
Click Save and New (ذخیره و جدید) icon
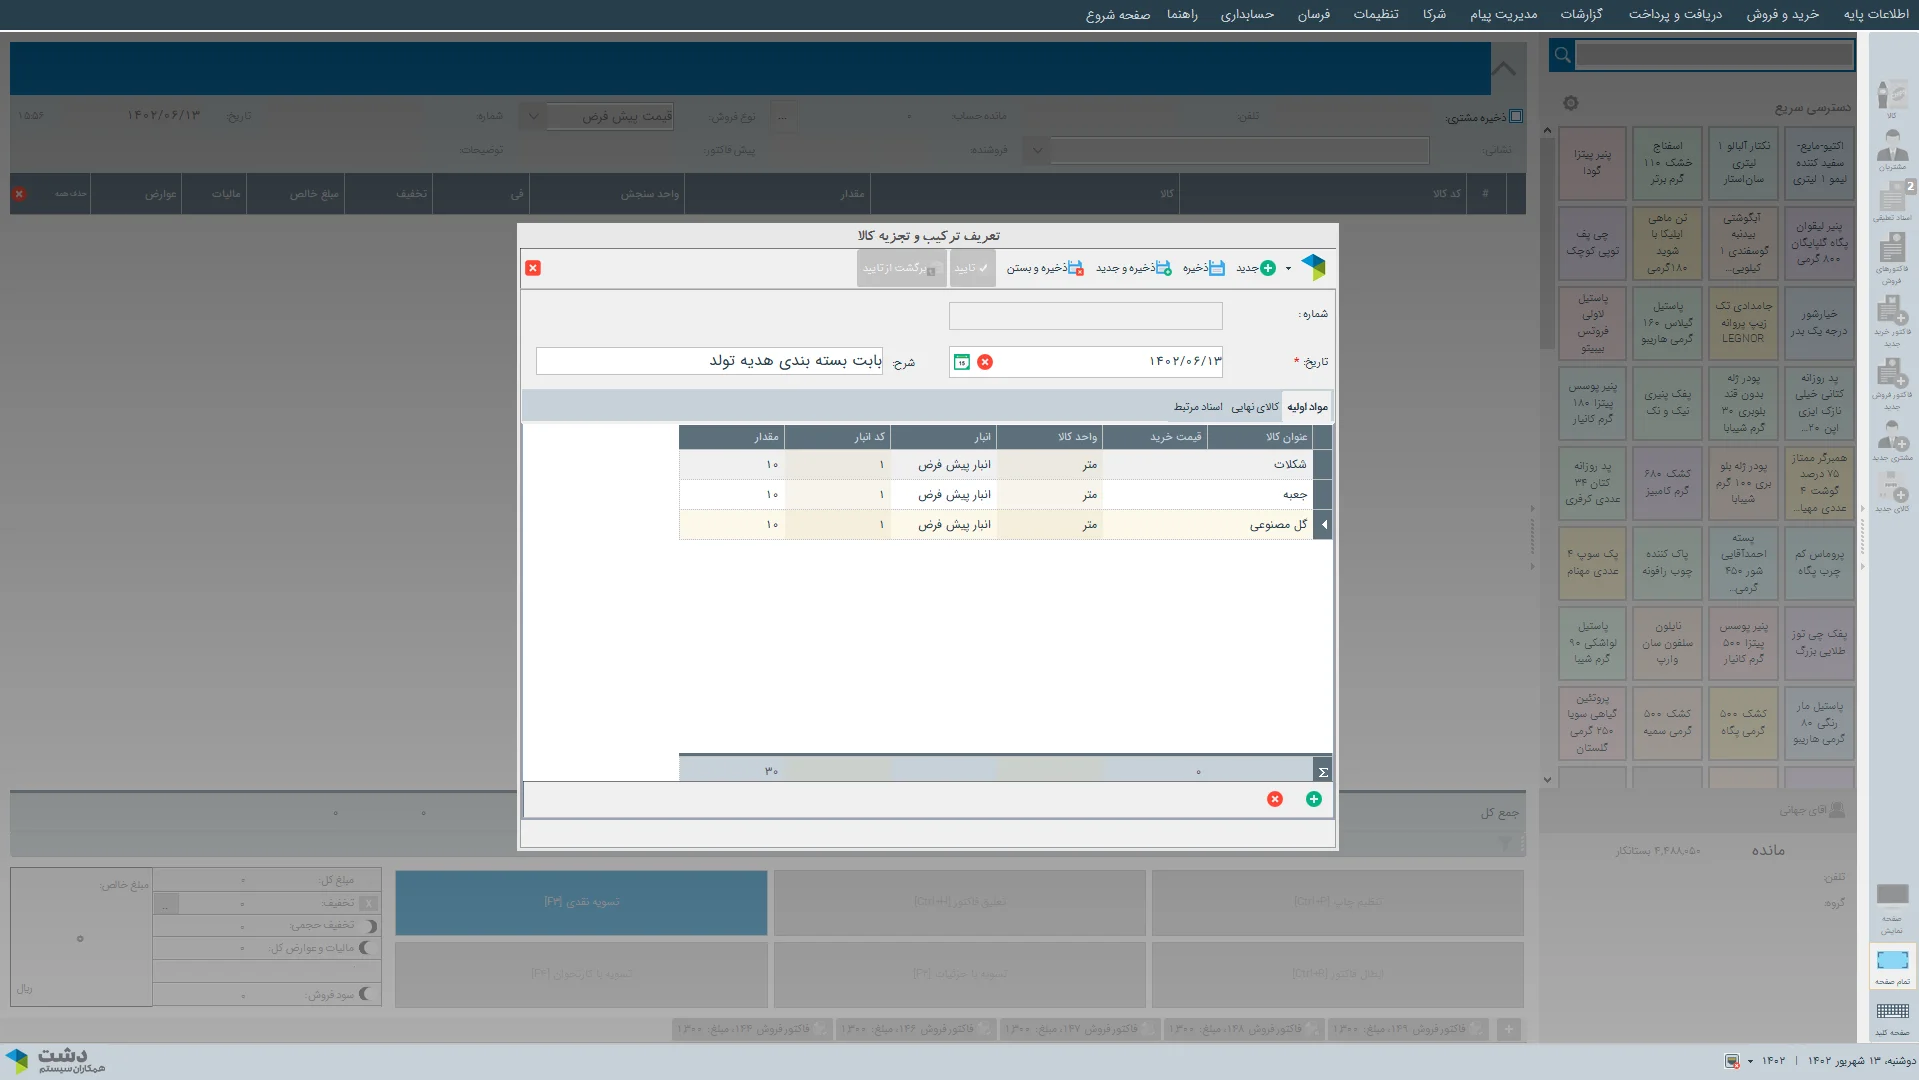click(x=1163, y=268)
